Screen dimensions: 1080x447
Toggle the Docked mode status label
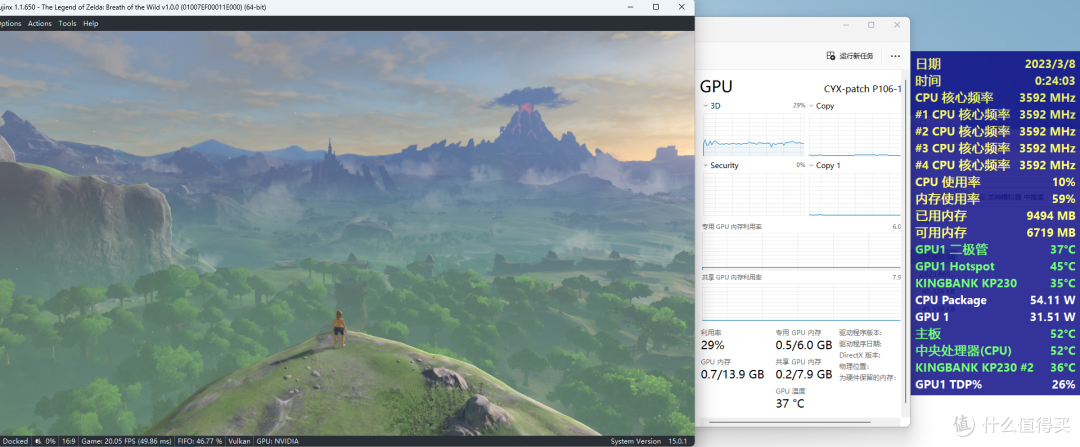click(x=15, y=440)
